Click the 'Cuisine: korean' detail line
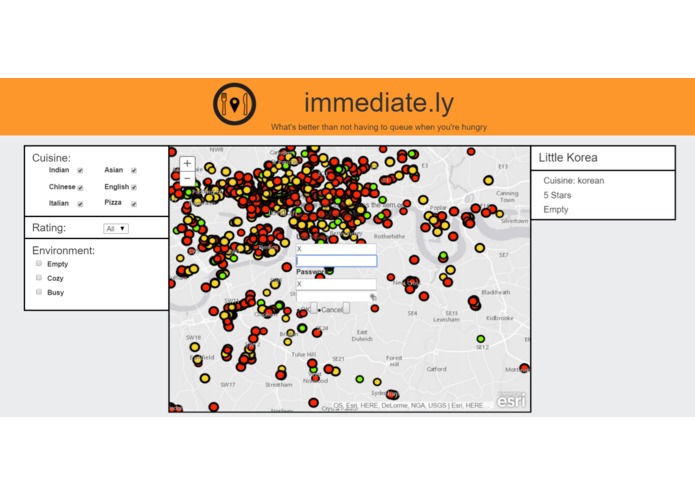The image size is (695, 494). [574, 181]
